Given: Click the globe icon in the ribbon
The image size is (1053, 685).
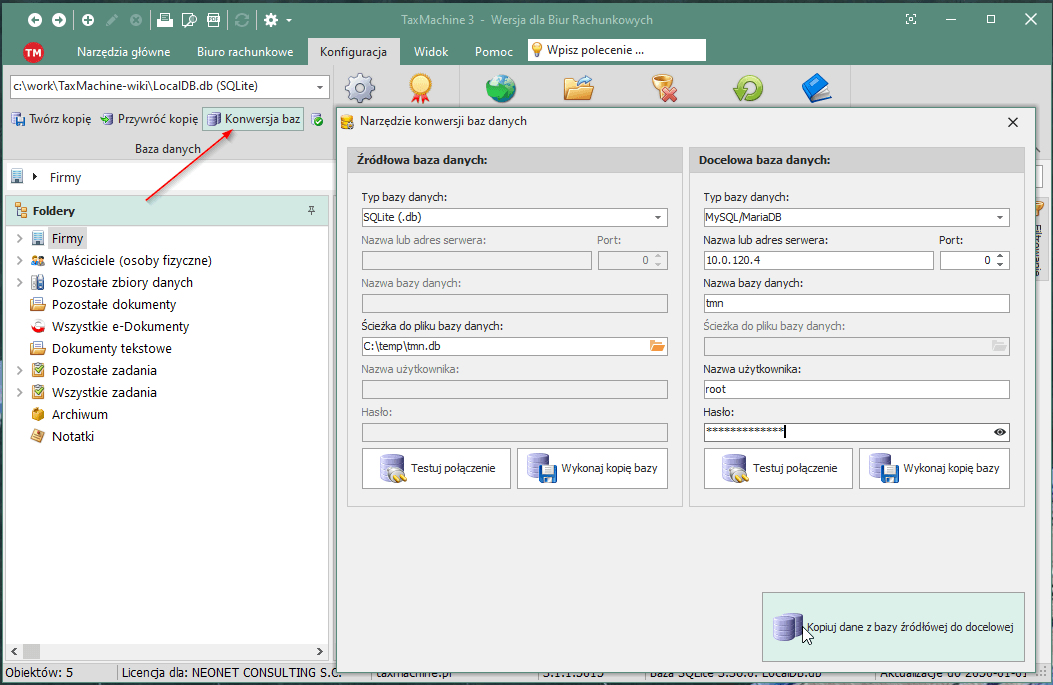Looking at the screenshot, I should pyautogui.click(x=500, y=89).
